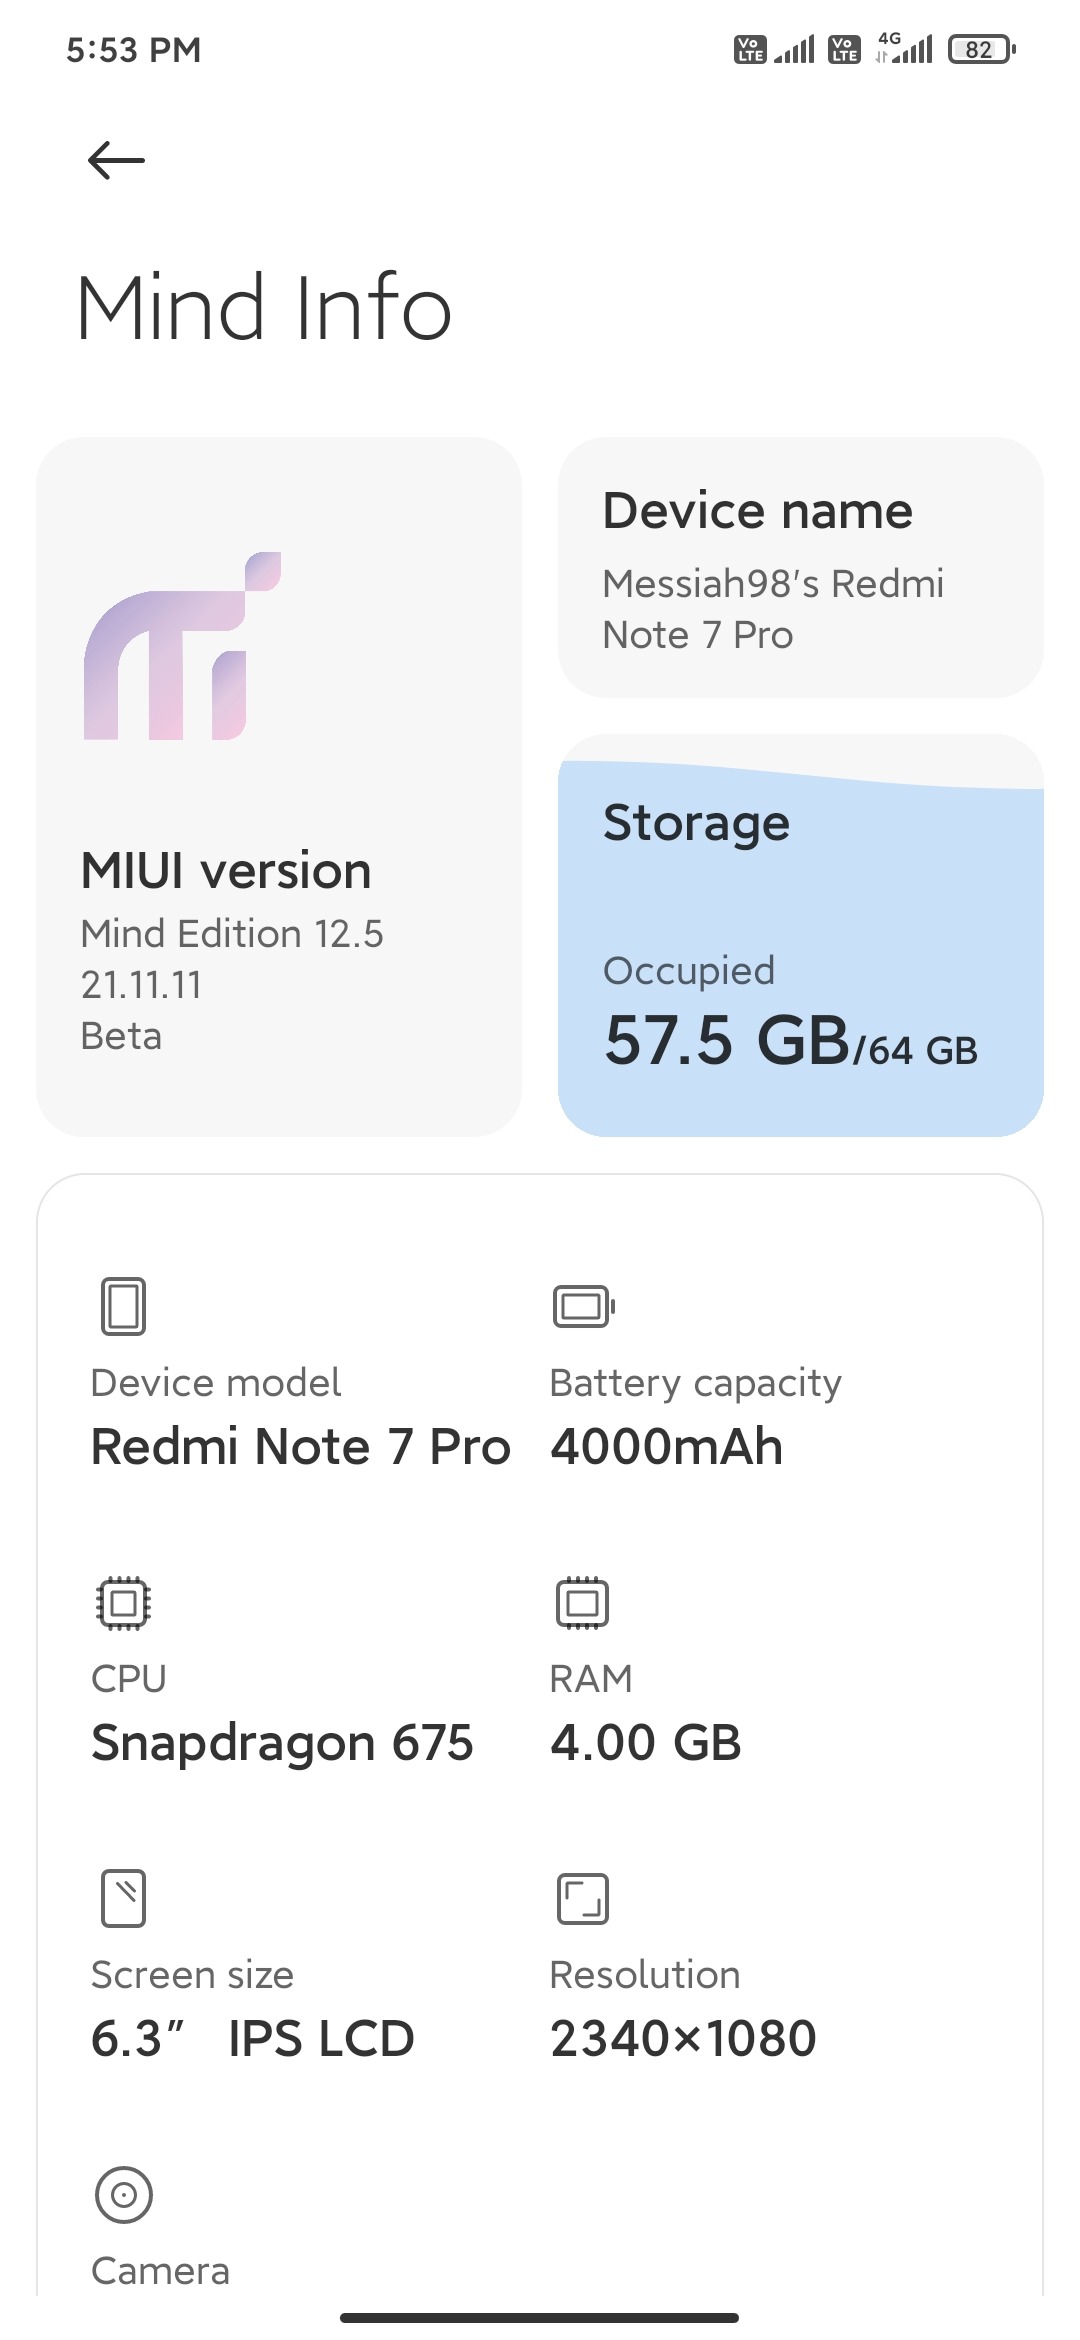1080x2340 pixels.
Task: Tap the Snapdragon 675 CPU value
Action: 282,1743
